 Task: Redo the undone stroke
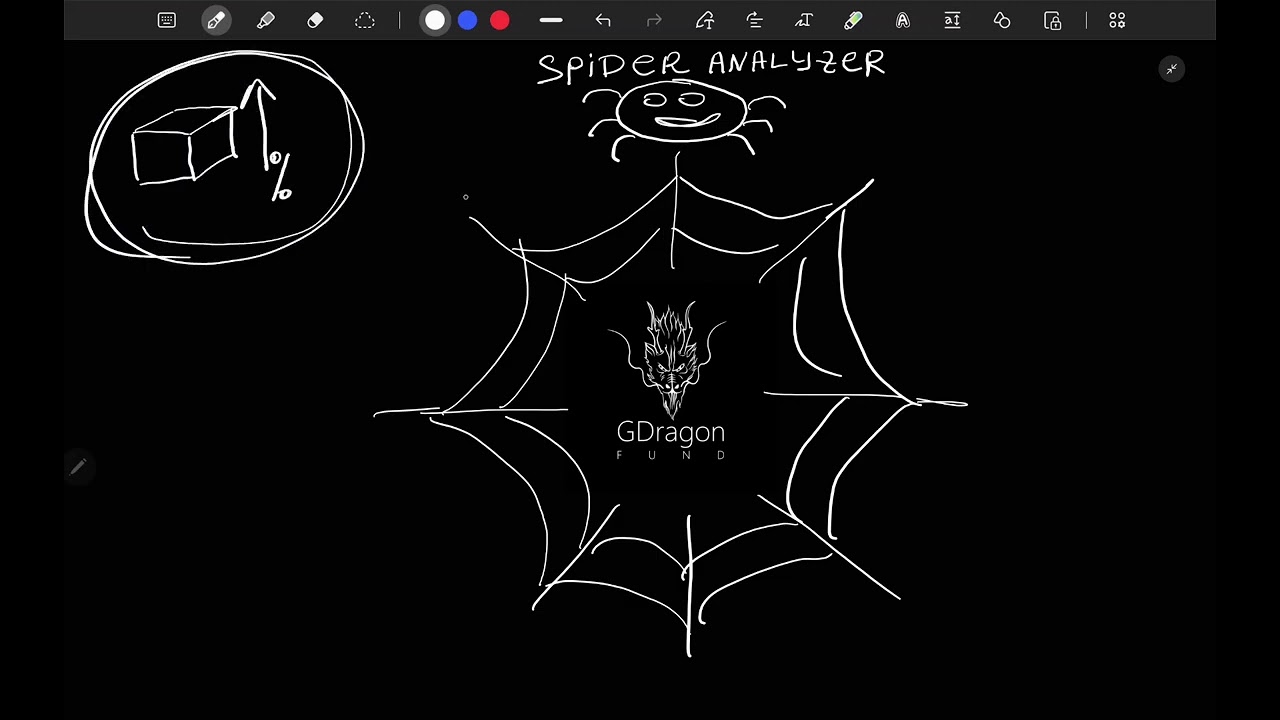point(655,20)
